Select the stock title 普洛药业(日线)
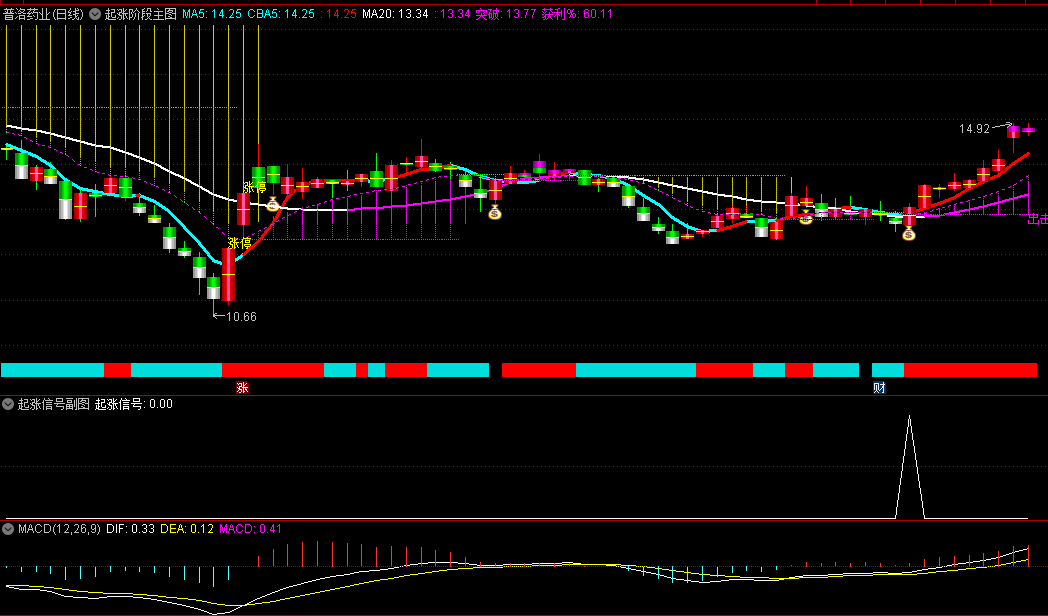 pos(43,14)
